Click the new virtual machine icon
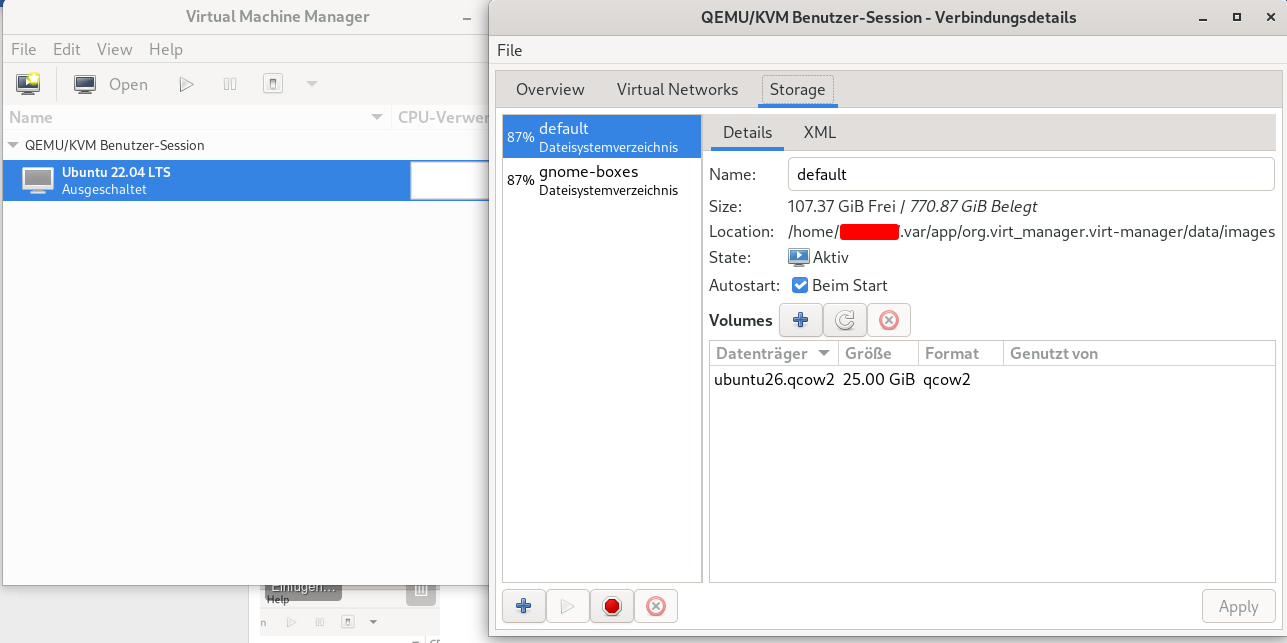Screen dimensions: 1287x643 click(x=28, y=84)
